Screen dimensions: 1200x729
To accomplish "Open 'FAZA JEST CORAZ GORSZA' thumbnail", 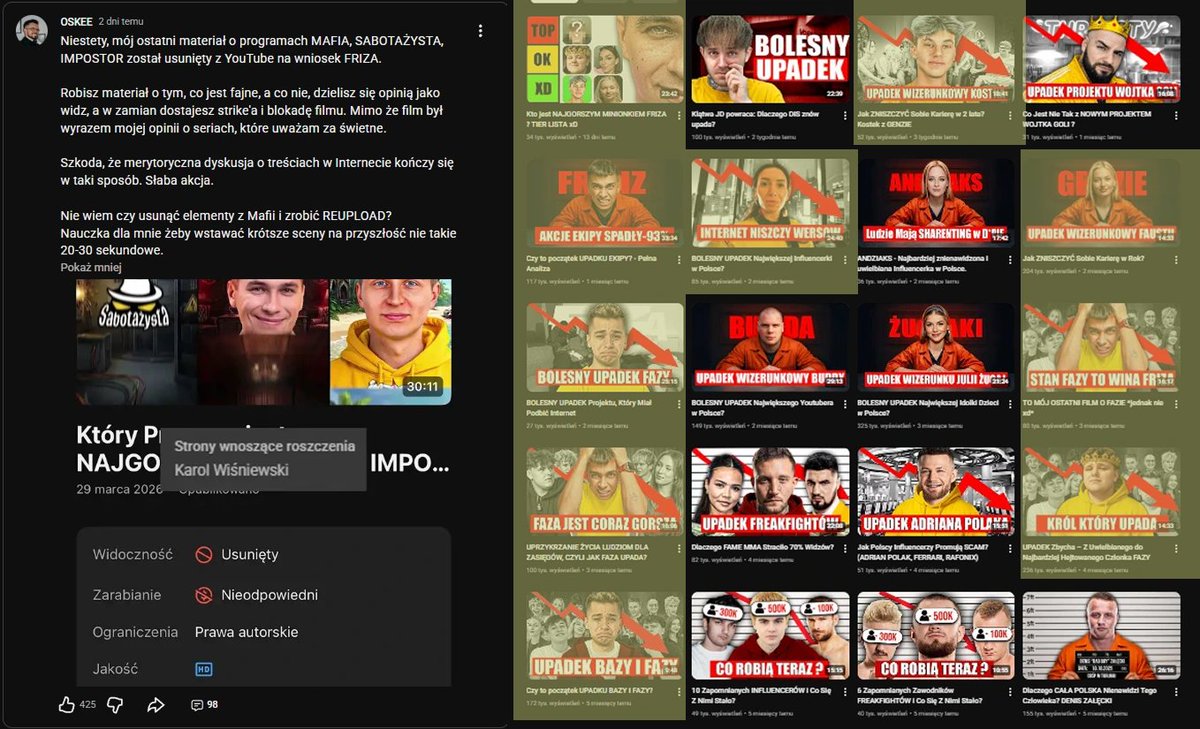I will point(605,491).
